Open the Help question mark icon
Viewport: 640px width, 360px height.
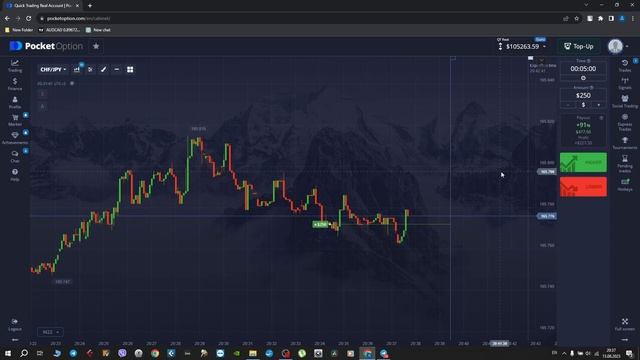point(15,175)
